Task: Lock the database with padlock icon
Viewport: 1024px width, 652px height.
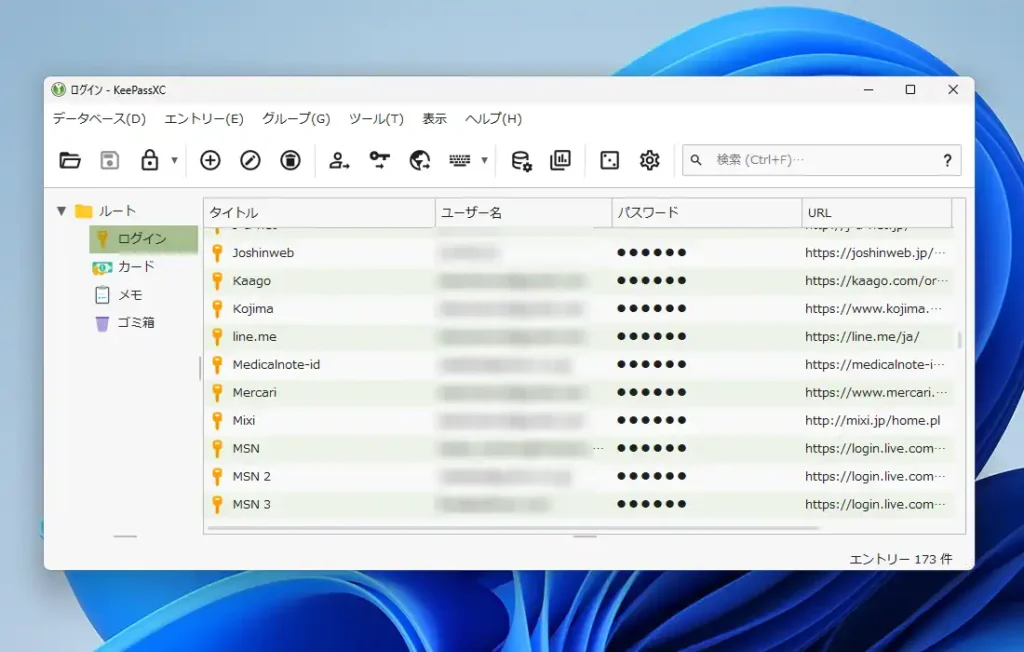Action: (x=150, y=160)
